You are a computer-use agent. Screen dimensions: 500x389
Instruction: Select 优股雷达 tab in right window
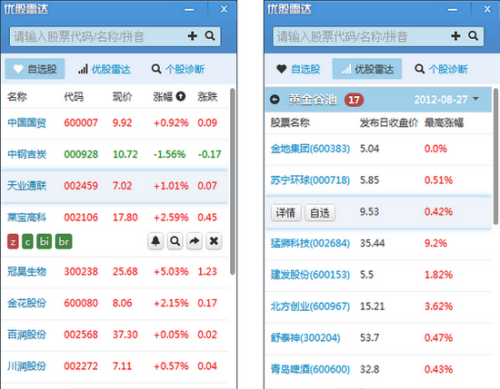point(367,69)
